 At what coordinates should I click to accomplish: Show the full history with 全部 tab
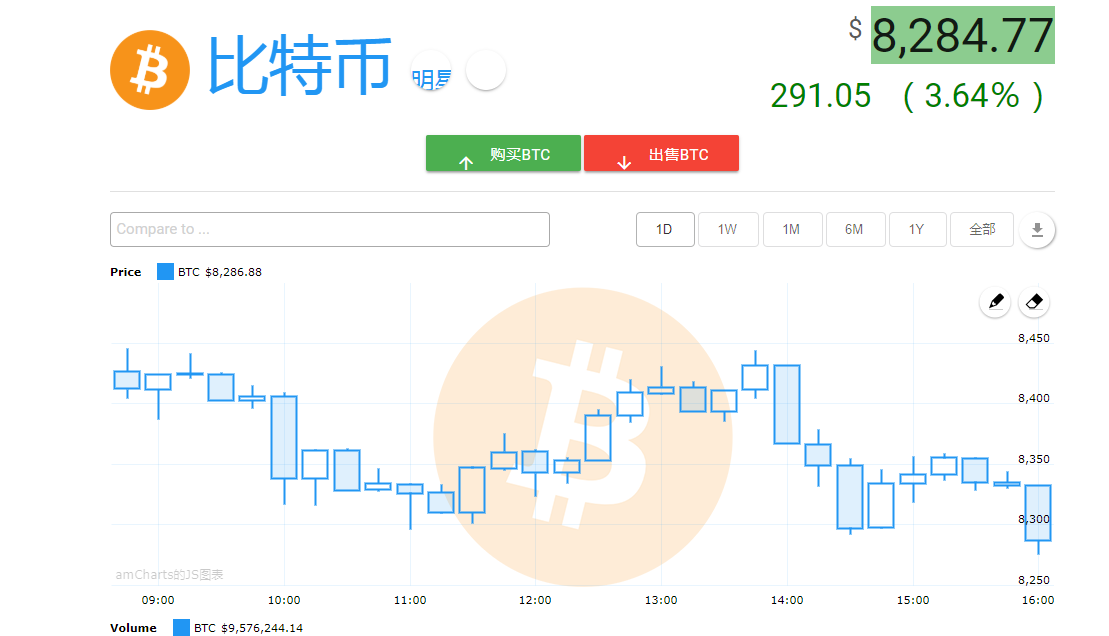coord(982,229)
